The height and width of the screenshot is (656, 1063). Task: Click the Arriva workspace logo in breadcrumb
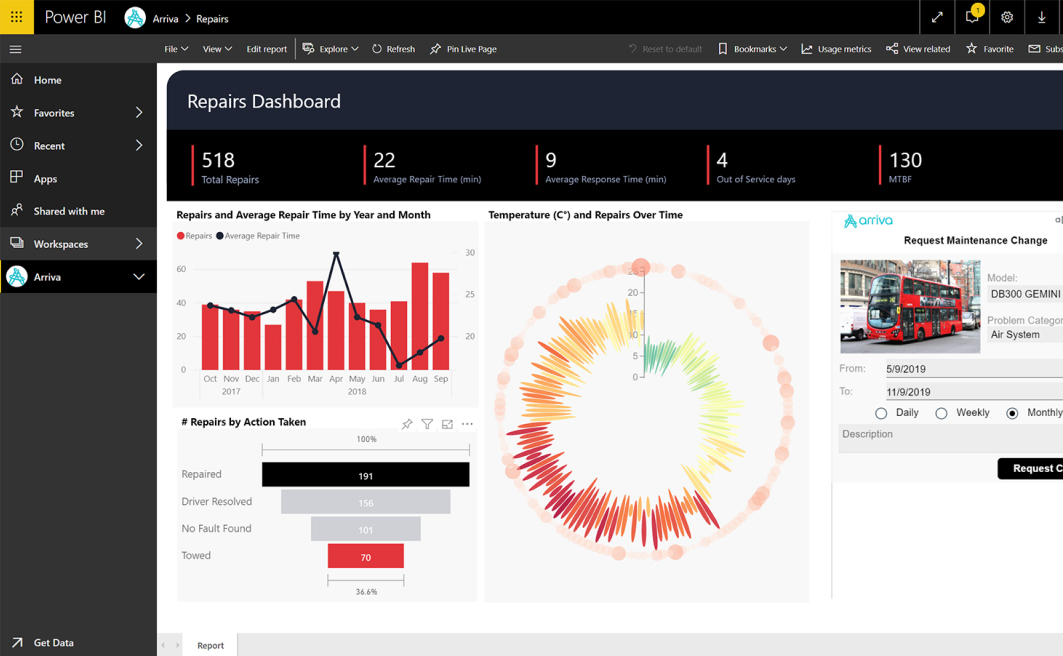(135, 18)
